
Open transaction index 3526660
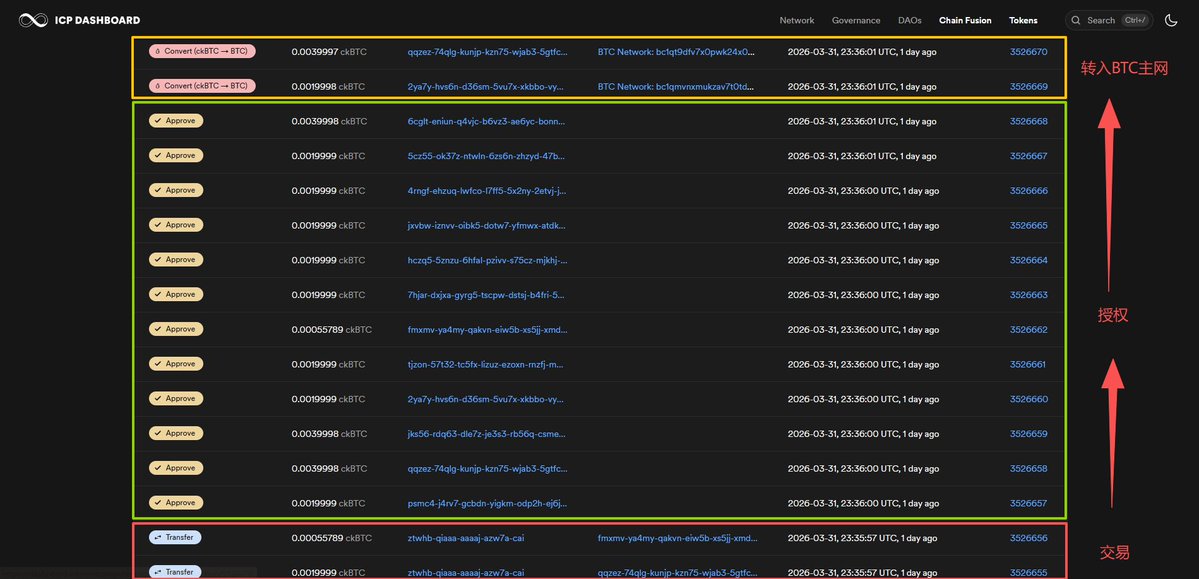tap(1028, 399)
